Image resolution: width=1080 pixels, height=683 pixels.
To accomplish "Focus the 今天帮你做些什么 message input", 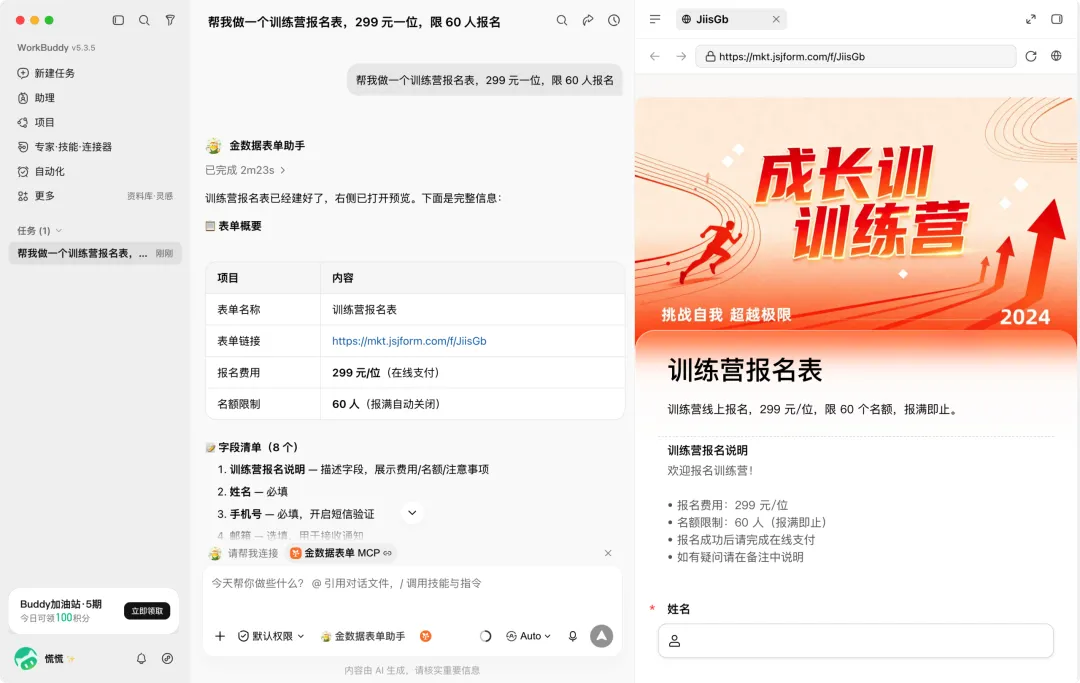I will 412,584.
